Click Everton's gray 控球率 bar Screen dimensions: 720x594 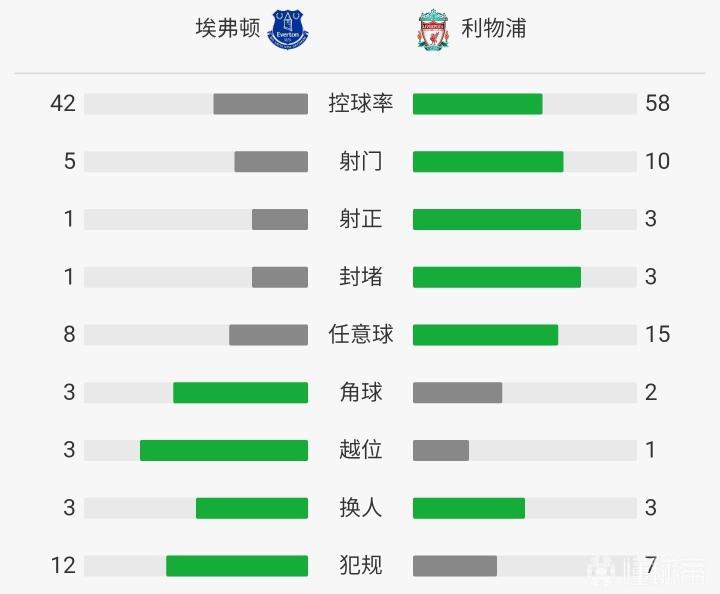260,104
